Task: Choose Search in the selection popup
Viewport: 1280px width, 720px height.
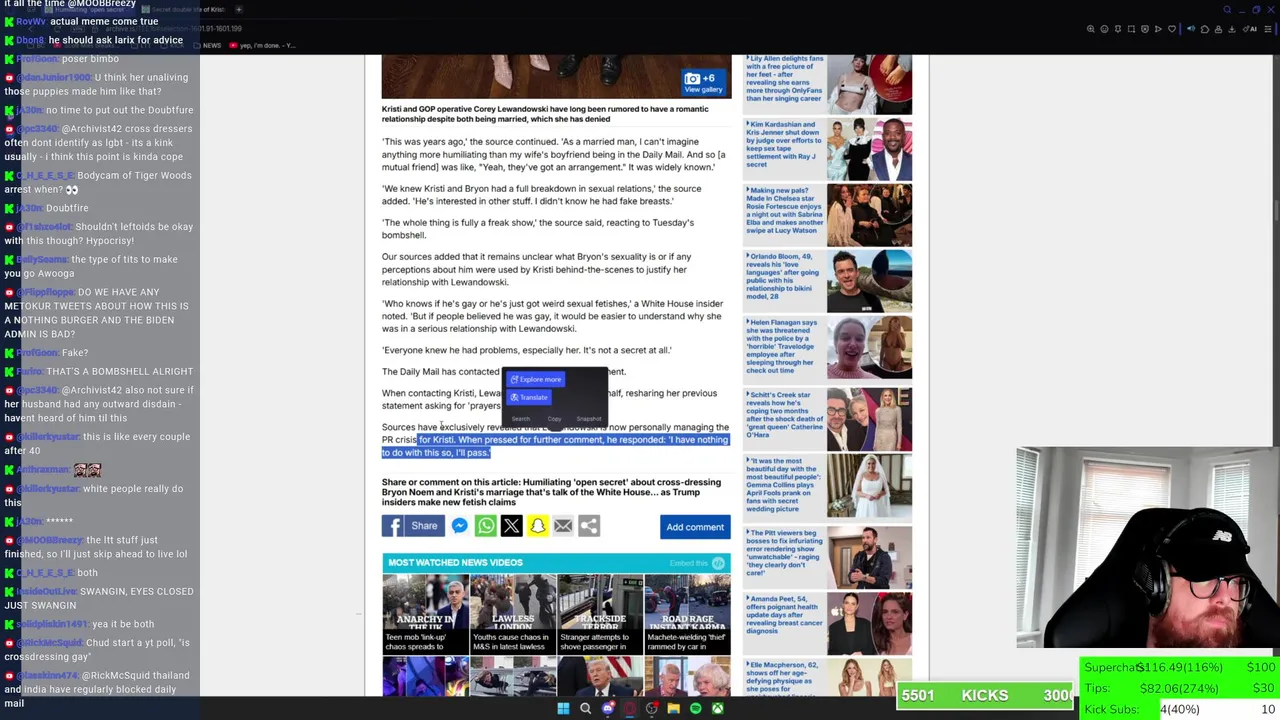Action: (x=521, y=419)
